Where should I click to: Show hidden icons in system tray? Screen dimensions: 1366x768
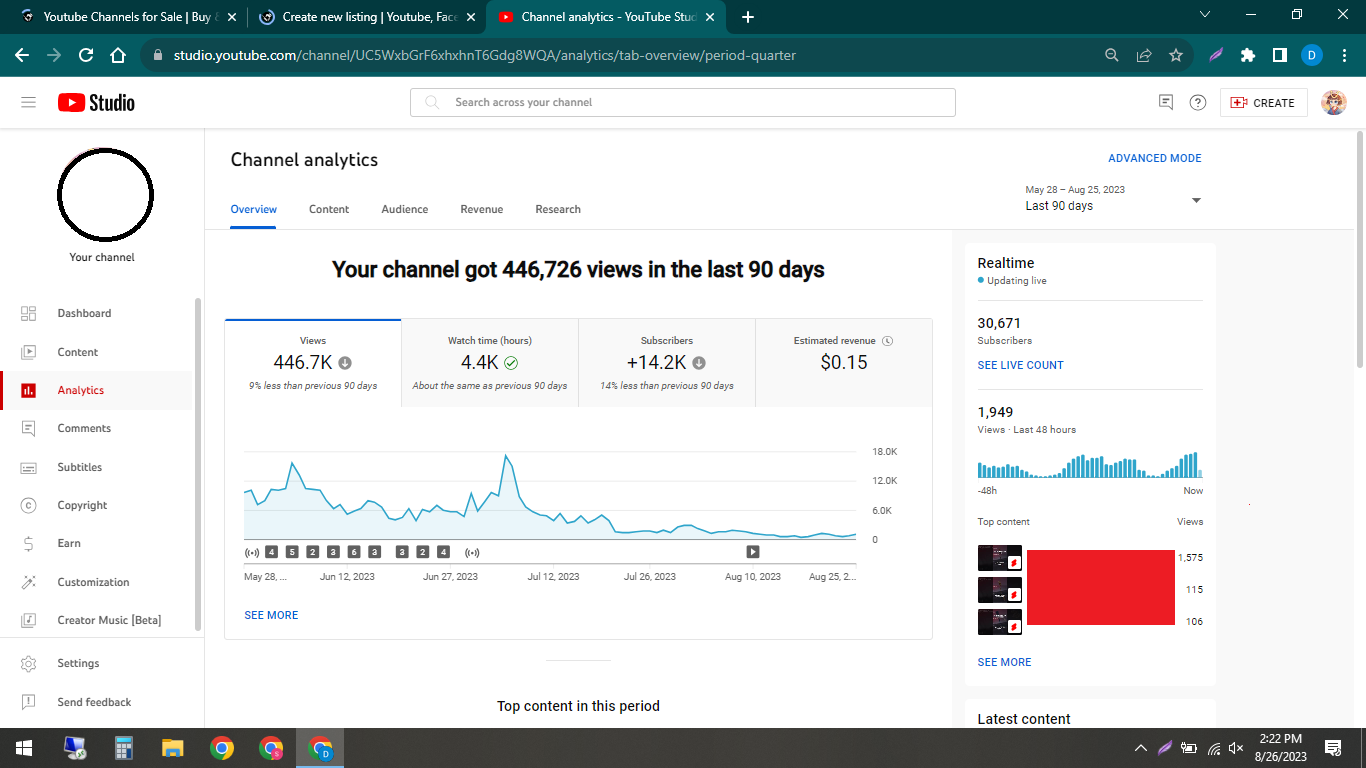tap(1141, 748)
